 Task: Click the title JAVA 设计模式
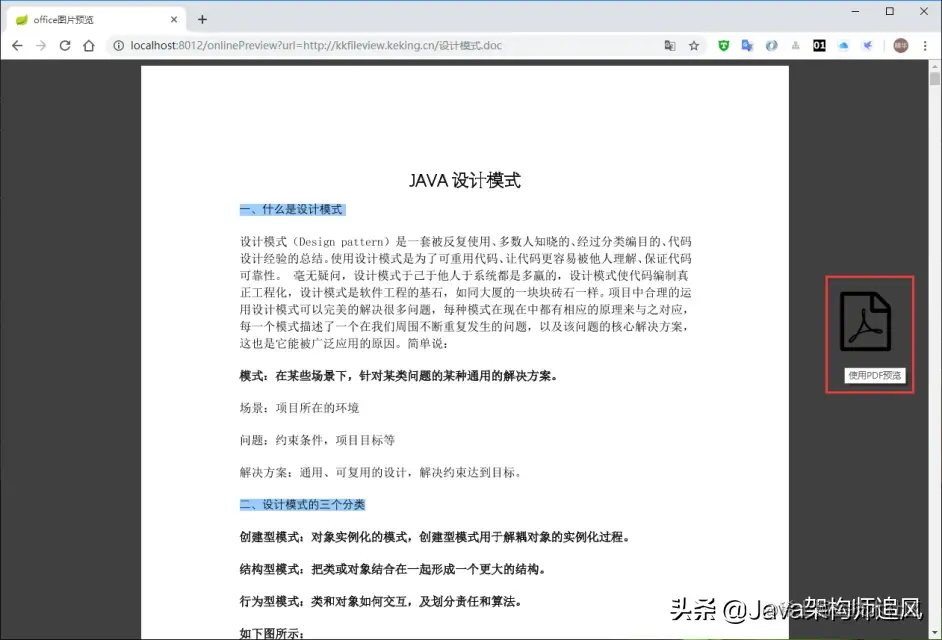[464, 180]
